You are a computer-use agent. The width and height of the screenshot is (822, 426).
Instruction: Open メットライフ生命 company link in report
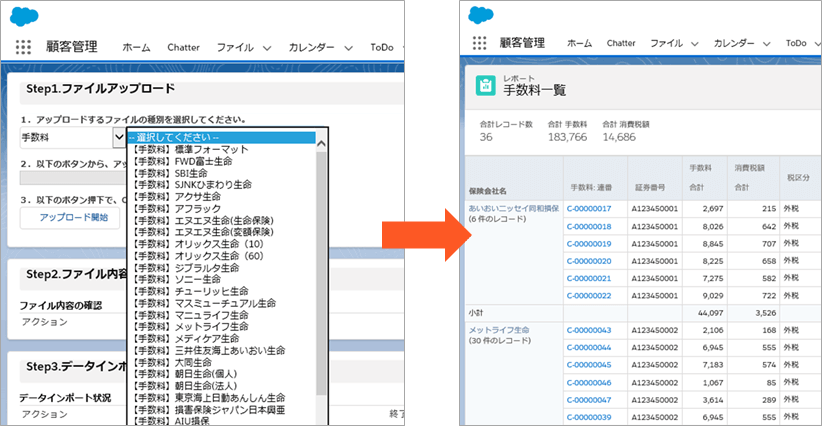coord(499,330)
